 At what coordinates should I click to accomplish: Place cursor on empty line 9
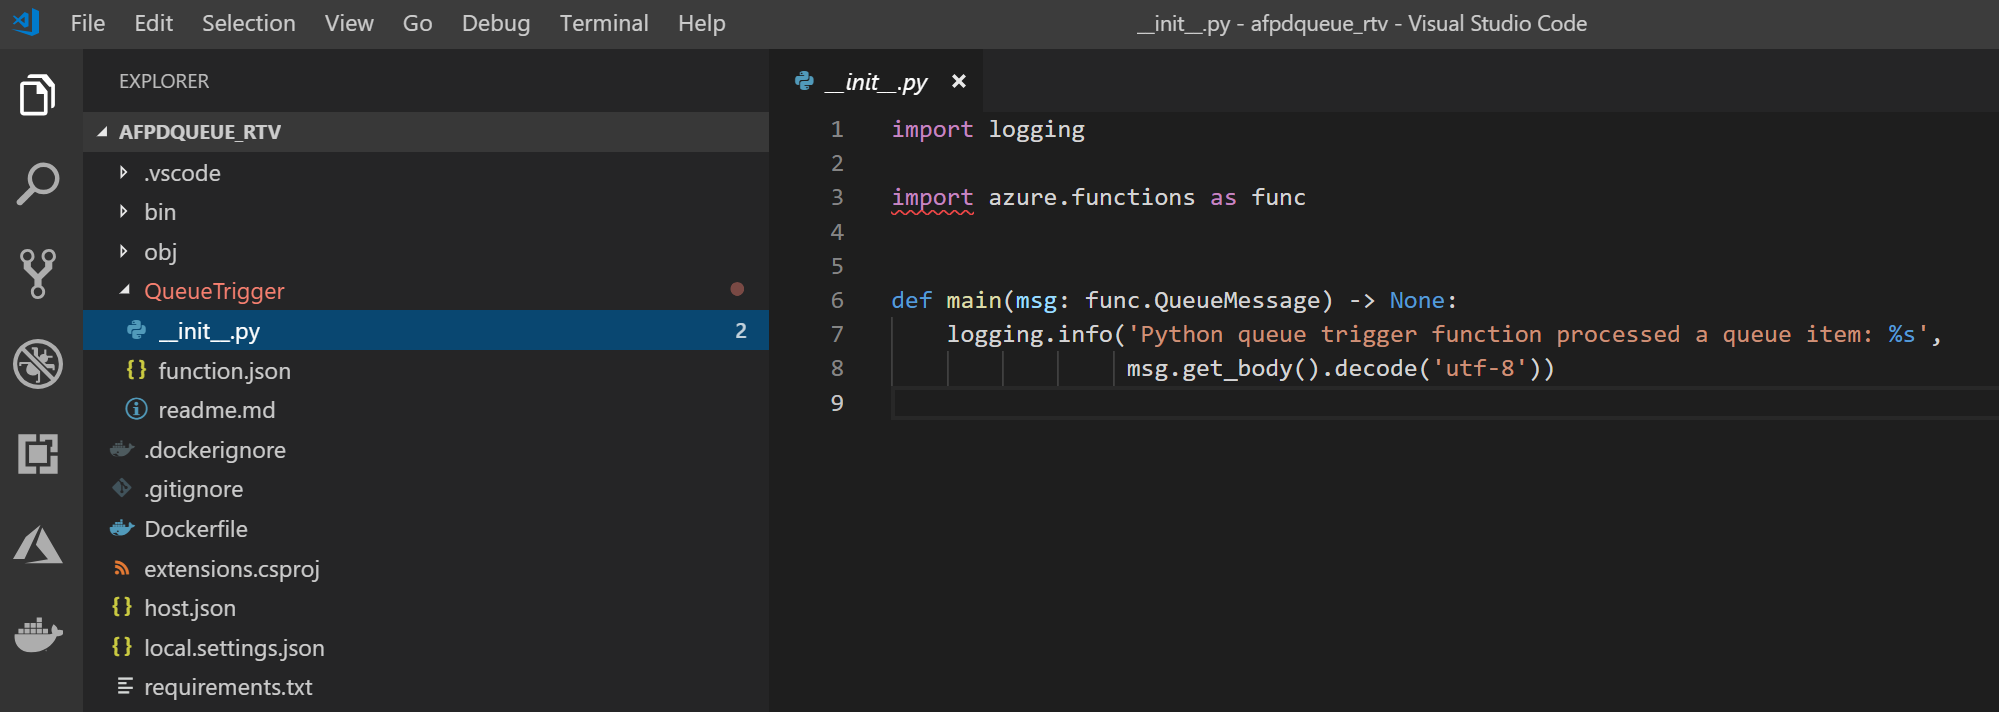[1200, 403]
